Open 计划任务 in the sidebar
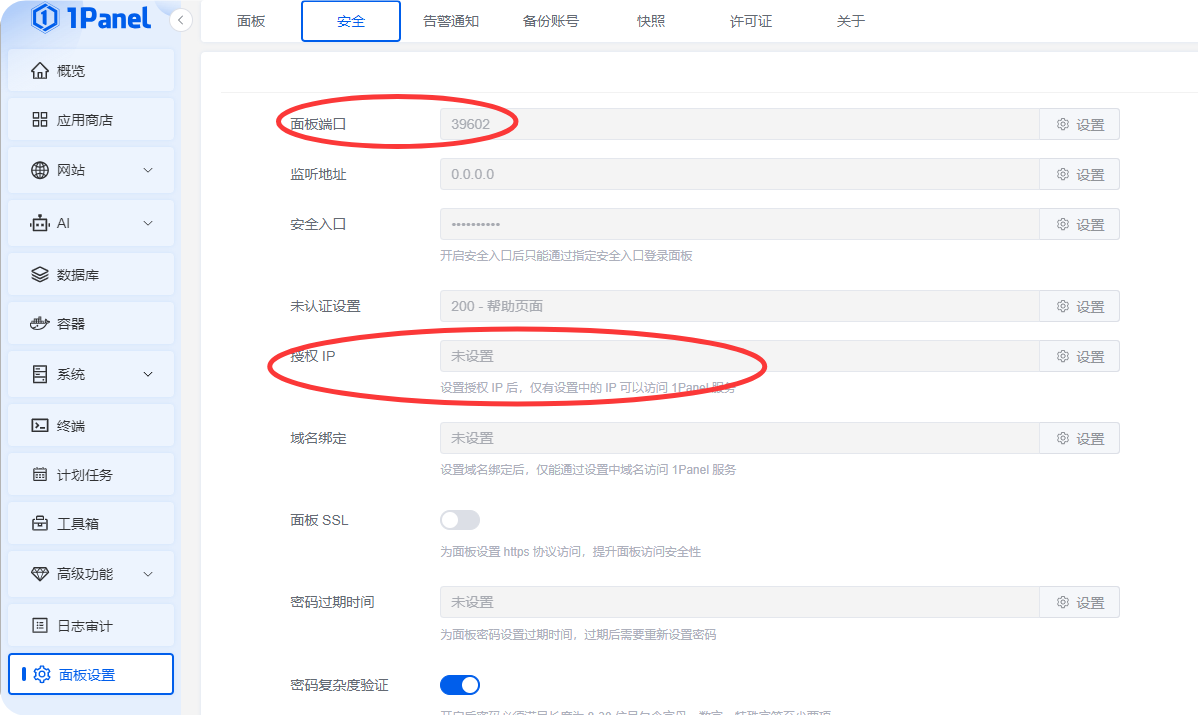Screen dimensions: 1198x715 tap(91, 474)
